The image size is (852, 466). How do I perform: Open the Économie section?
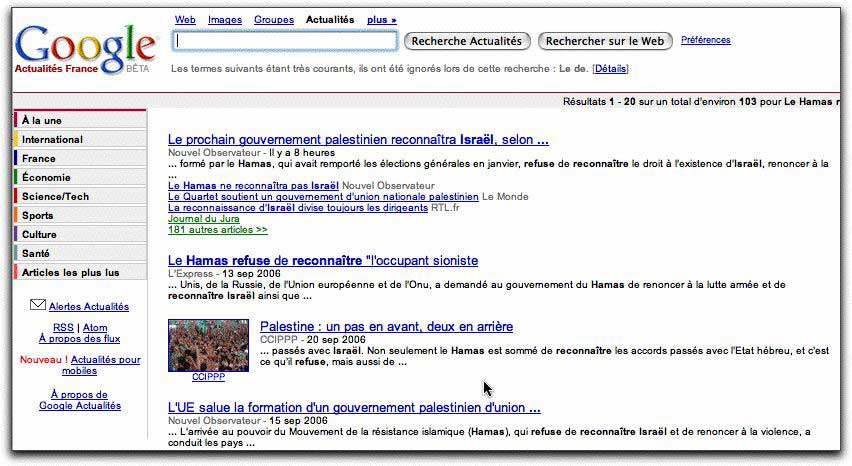pos(80,177)
